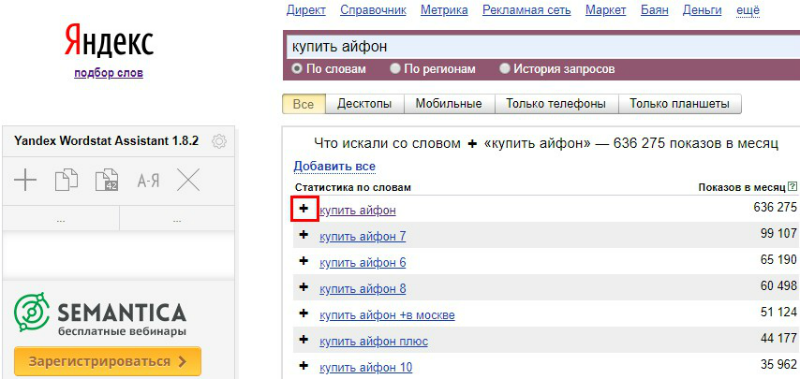Switch to the 'Все' devices tab
The height and width of the screenshot is (379, 800).
(304, 104)
